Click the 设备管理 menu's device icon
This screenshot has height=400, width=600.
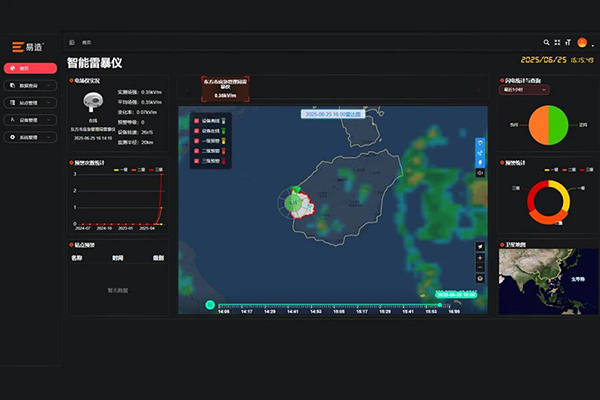12,120
